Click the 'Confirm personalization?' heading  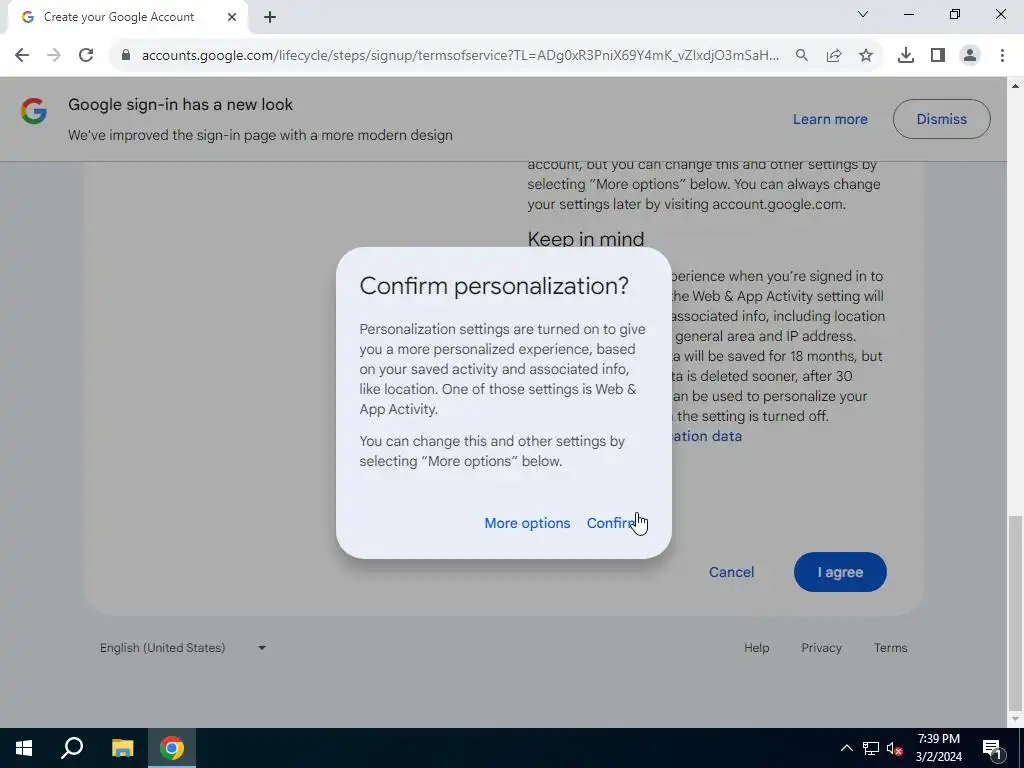point(494,286)
